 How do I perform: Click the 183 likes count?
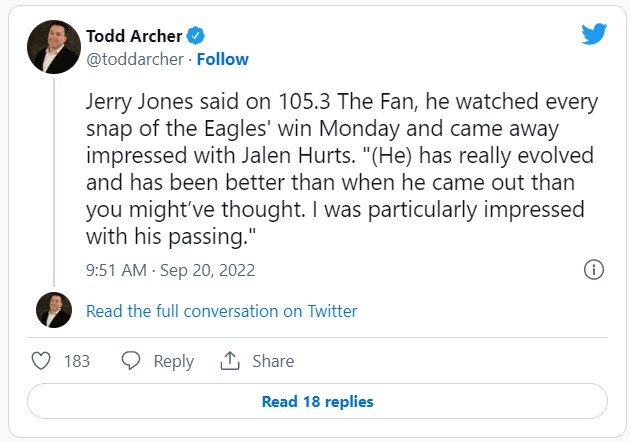point(77,361)
